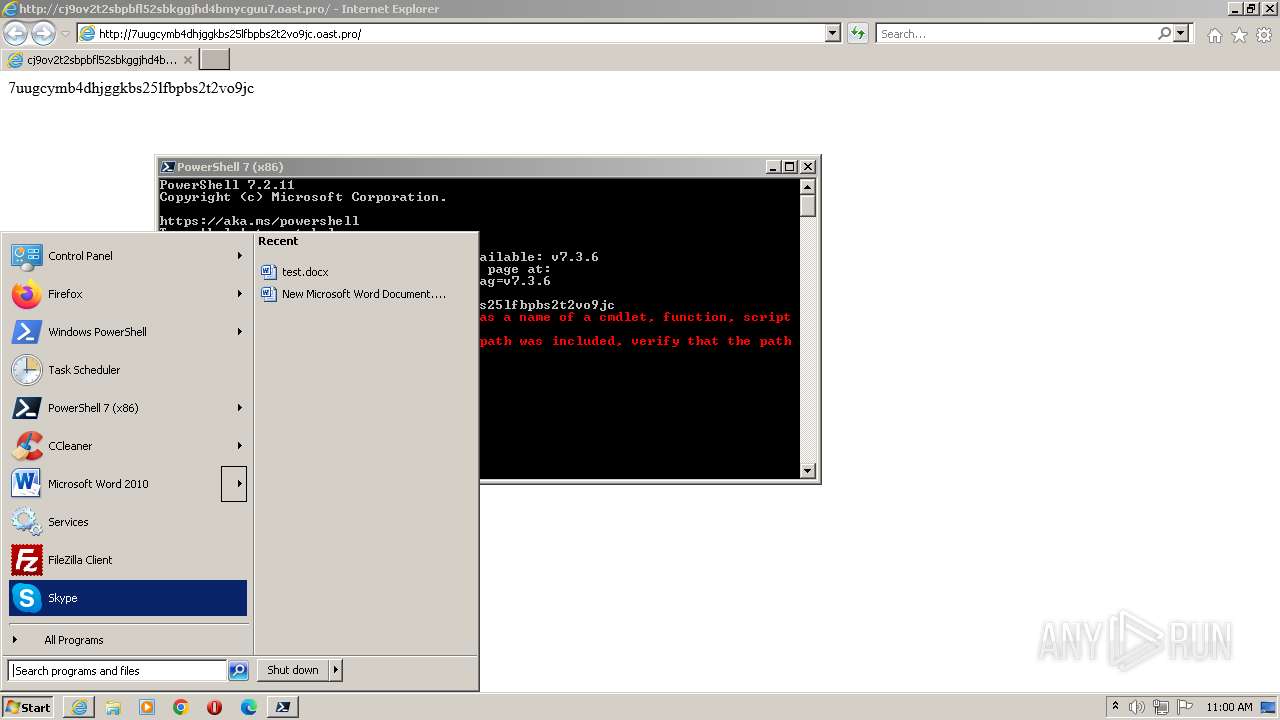Open Internet Explorer Tools gear
Image resolution: width=1280 pixels, height=720 pixels.
(1263, 35)
